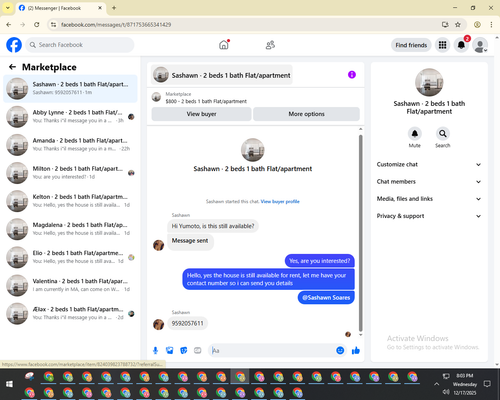Open Chrome three-dot menu

click(491, 24)
